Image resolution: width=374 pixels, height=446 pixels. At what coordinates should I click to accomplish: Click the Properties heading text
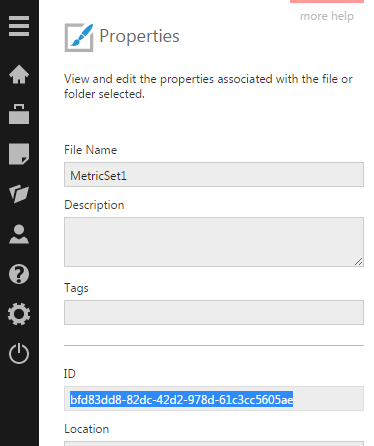139,36
